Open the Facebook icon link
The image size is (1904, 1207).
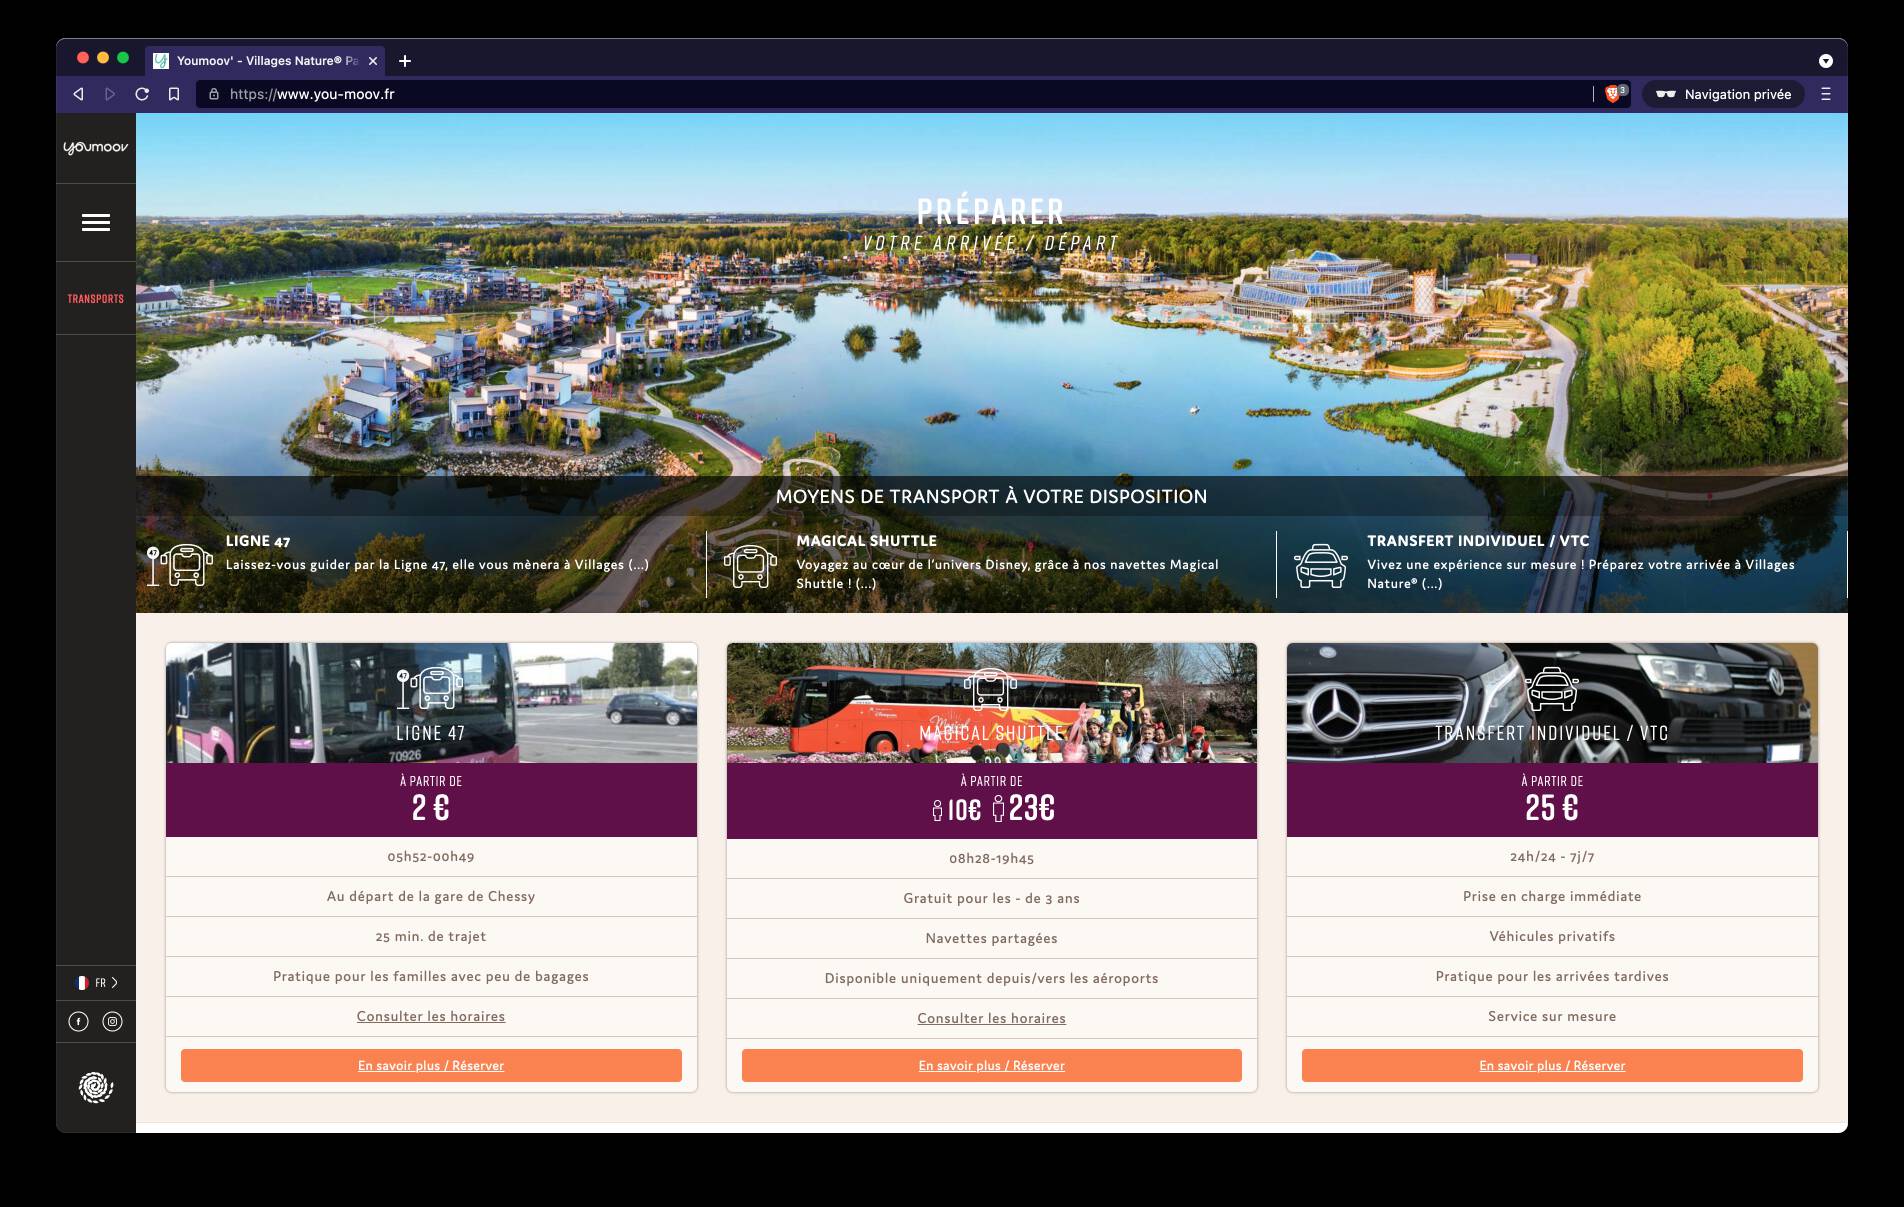[78, 1021]
